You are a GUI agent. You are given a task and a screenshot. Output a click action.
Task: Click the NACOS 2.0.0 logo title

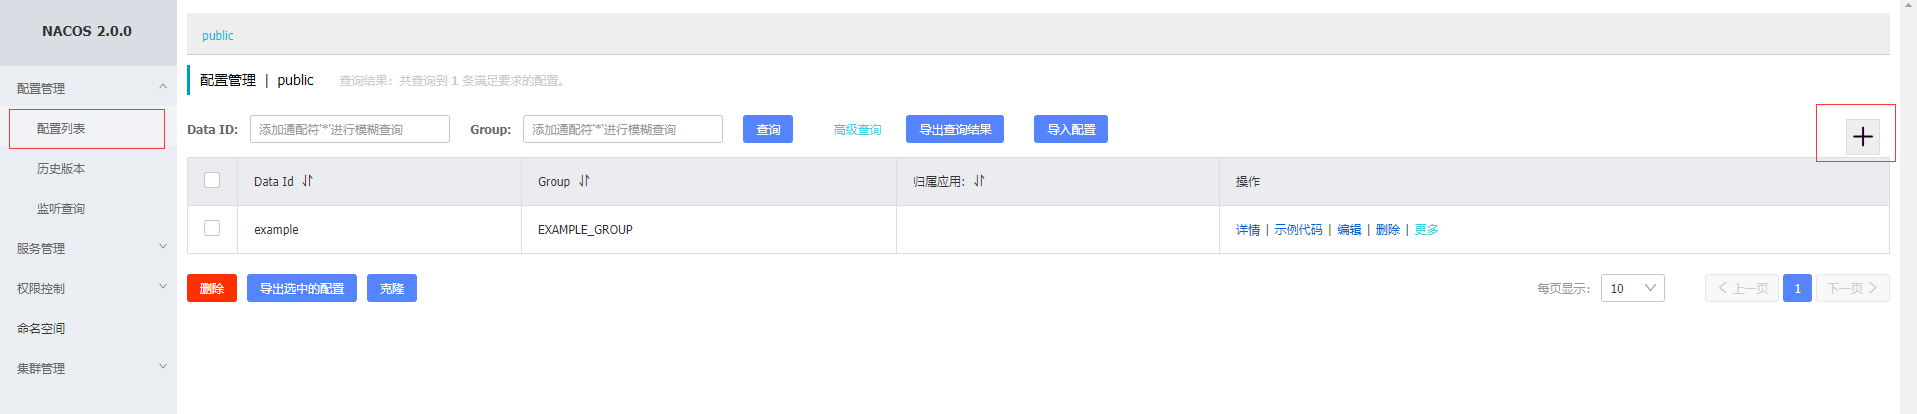[x=87, y=31]
